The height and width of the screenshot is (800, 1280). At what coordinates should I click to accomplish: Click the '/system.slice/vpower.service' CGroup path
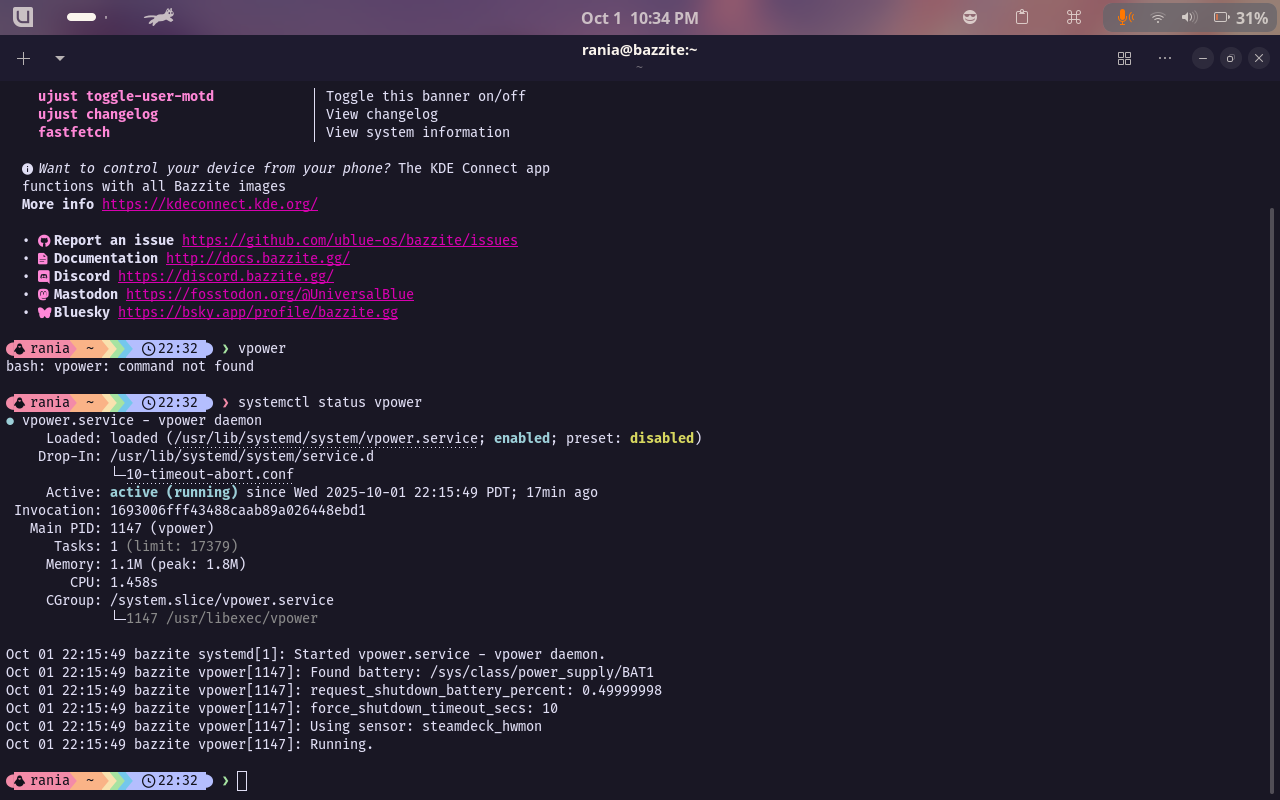[222, 600]
